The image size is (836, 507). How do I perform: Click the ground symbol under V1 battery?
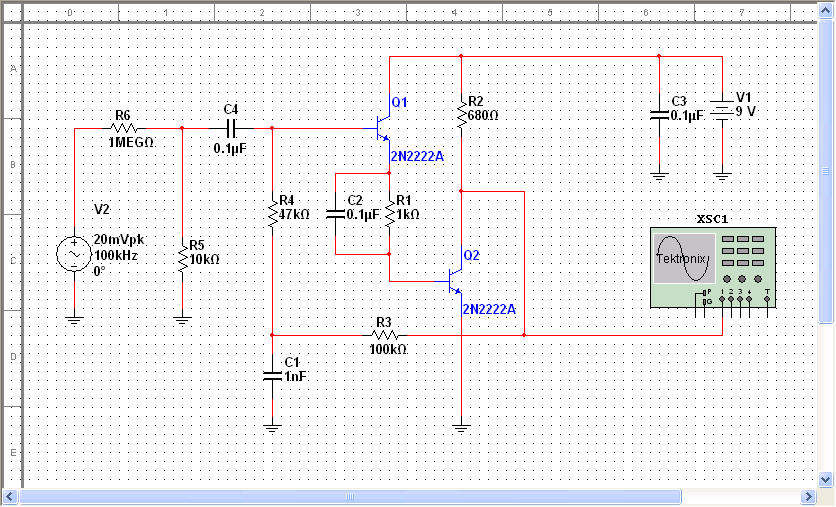722,176
